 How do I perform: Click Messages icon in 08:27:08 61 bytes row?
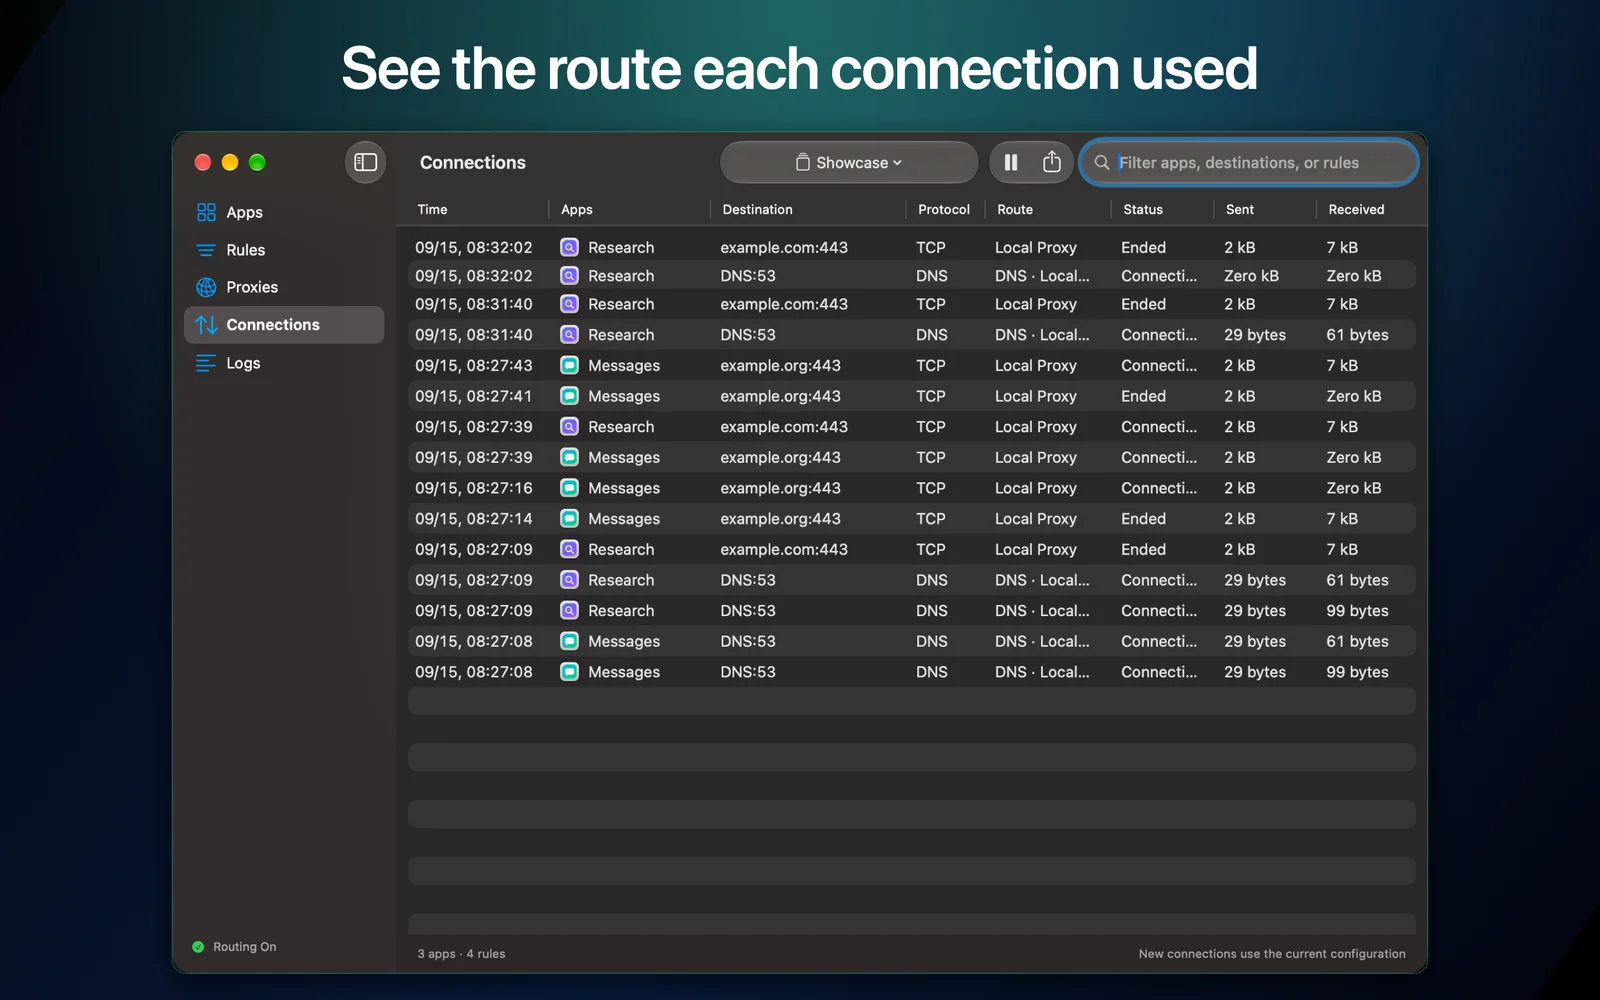569,641
